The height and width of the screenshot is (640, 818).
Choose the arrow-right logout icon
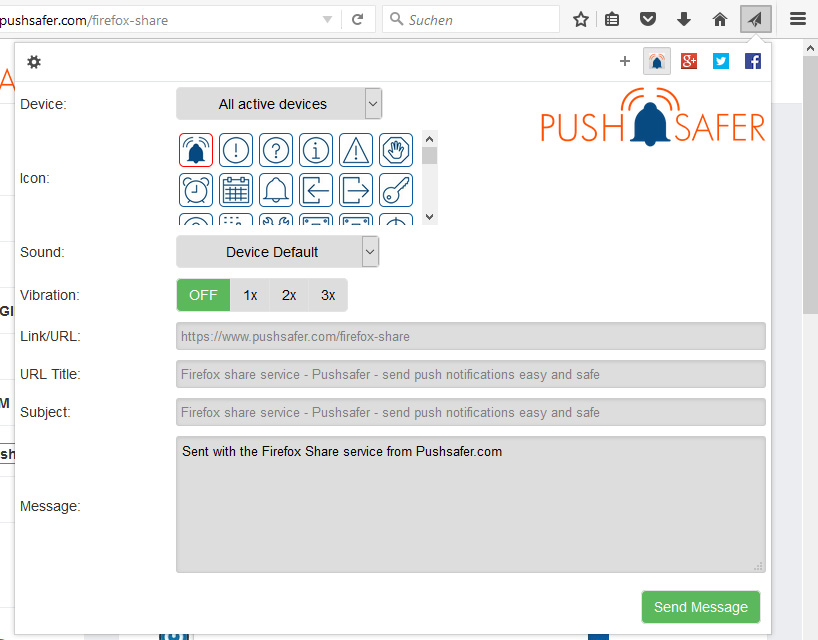tap(356, 190)
